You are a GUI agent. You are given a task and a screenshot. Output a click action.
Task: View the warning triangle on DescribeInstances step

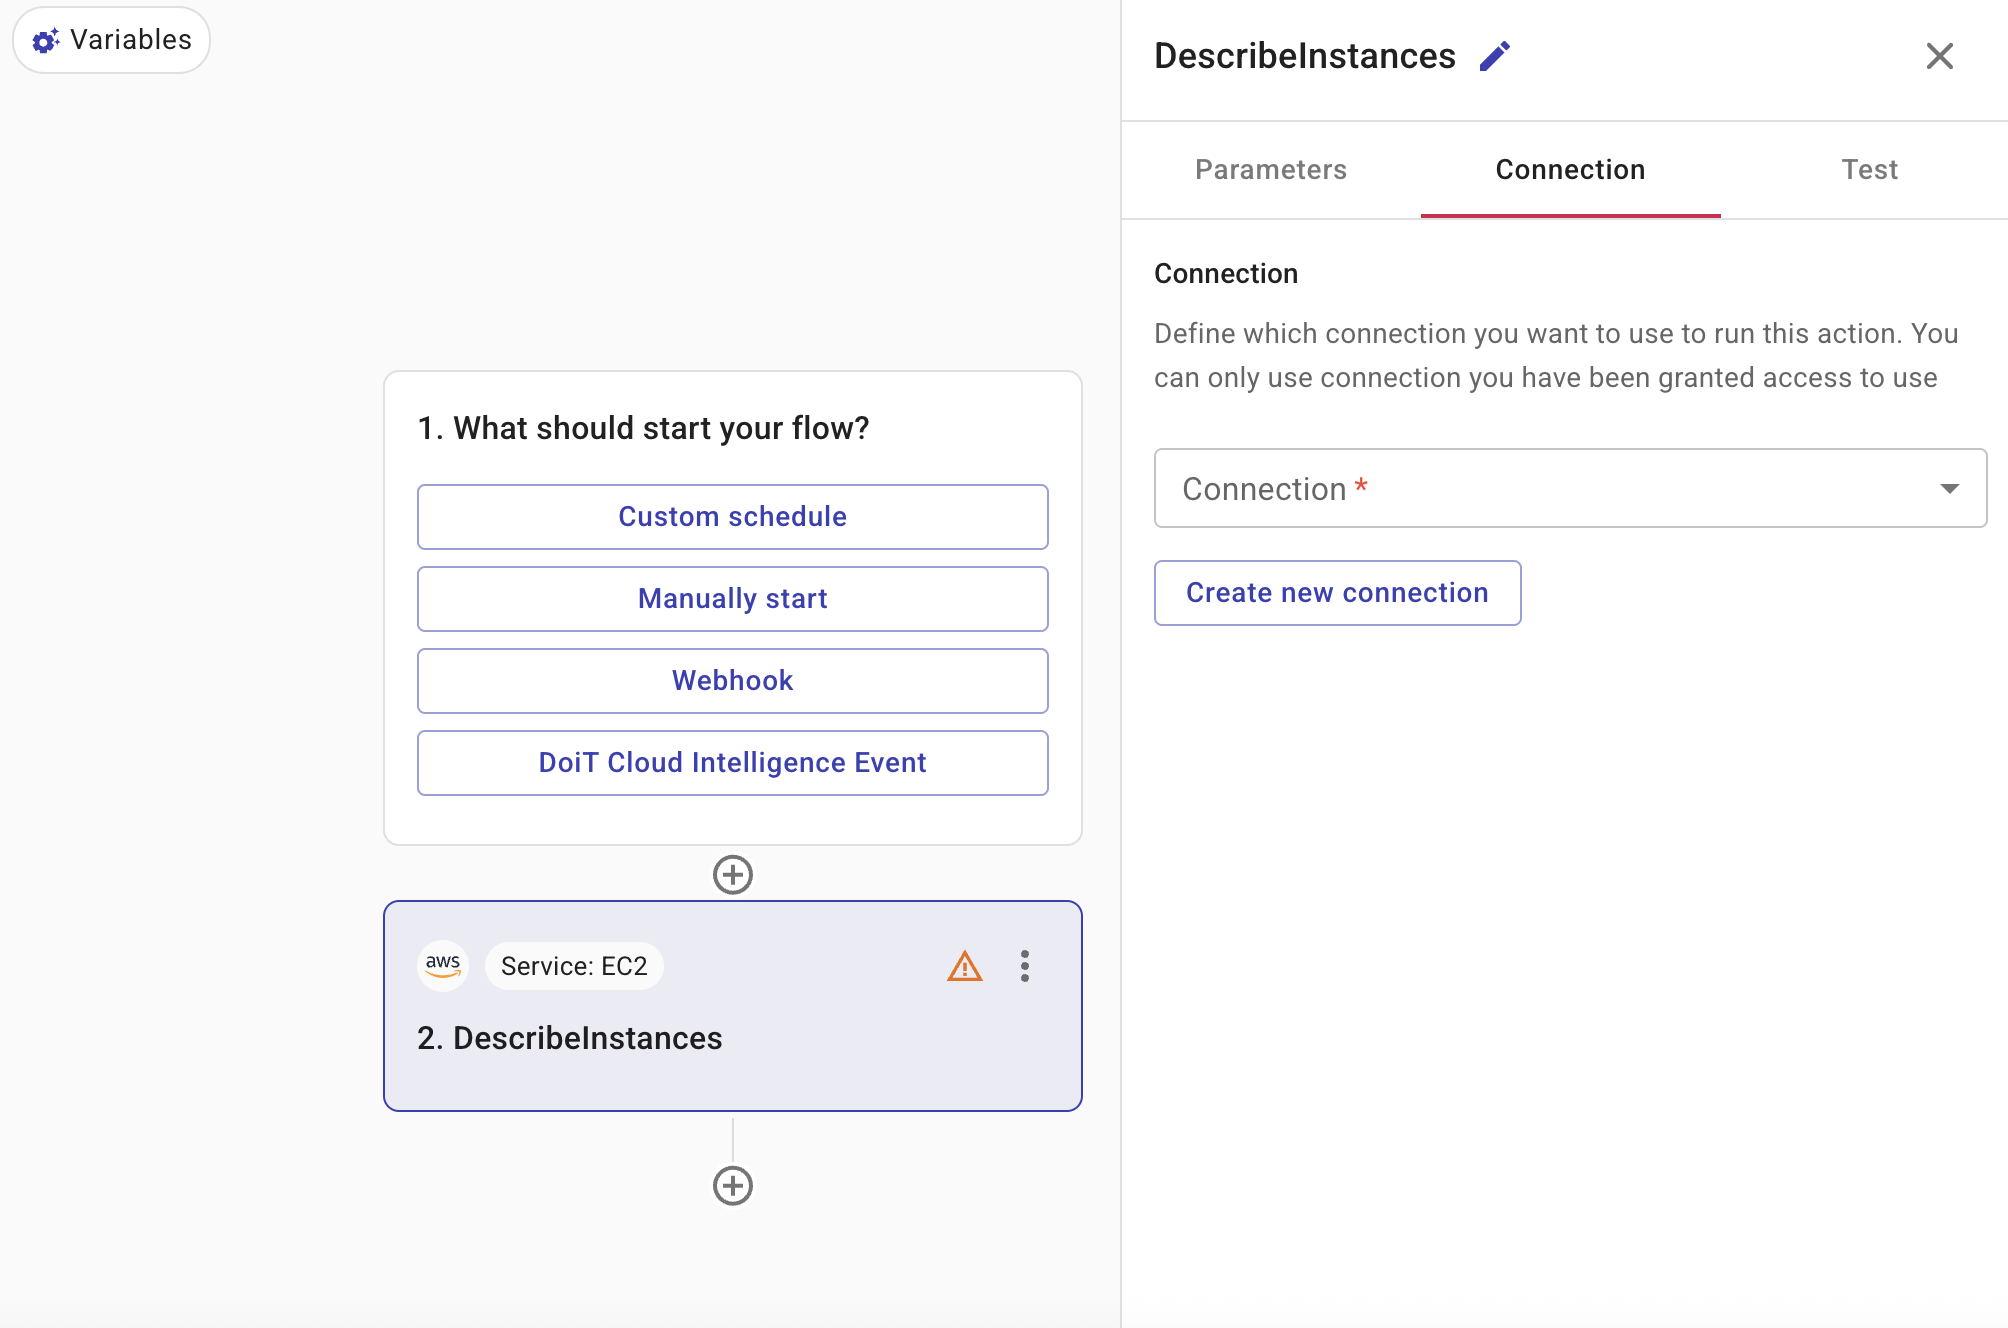click(962, 966)
